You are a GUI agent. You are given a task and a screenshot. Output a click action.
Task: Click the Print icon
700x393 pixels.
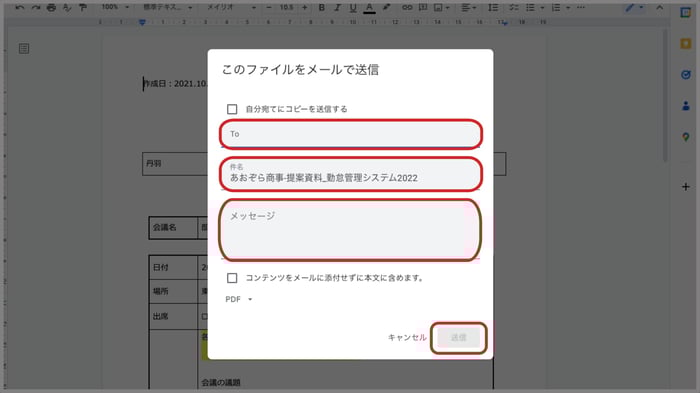pos(51,8)
